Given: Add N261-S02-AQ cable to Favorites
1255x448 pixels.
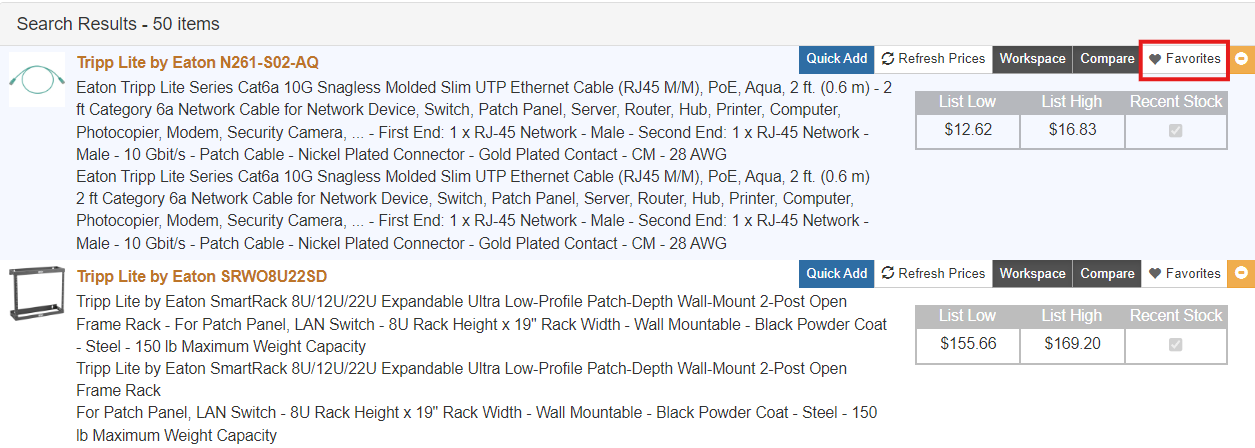Looking at the screenshot, I should pyautogui.click(x=1184, y=59).
